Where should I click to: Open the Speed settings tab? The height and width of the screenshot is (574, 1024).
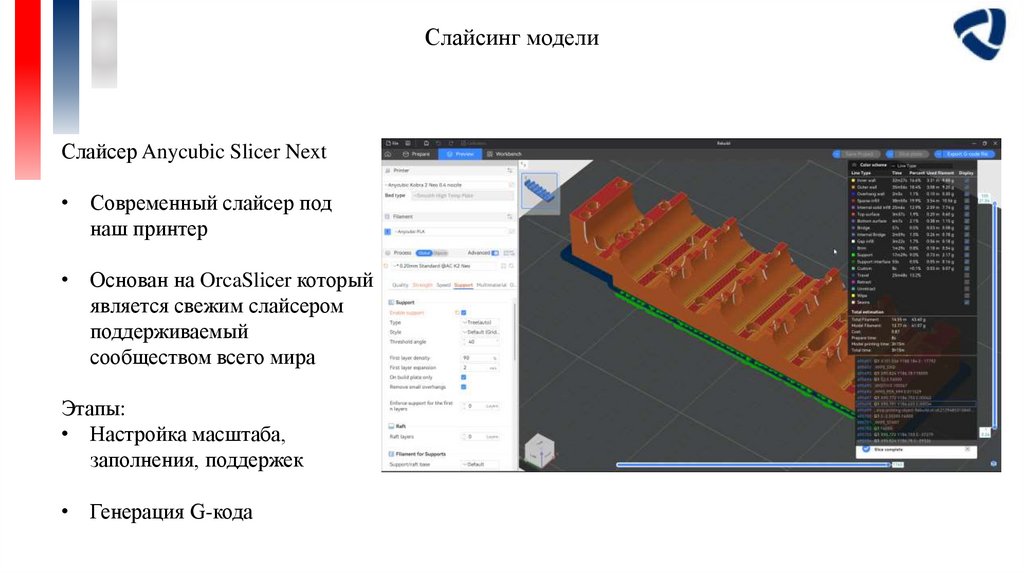pos(443,285)
